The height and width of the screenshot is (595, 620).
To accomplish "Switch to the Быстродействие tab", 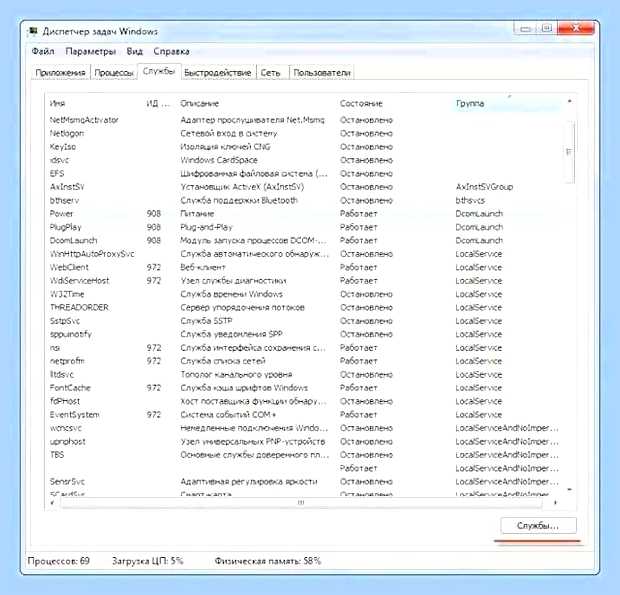I will pyautogui.click(x=217, y=73).
